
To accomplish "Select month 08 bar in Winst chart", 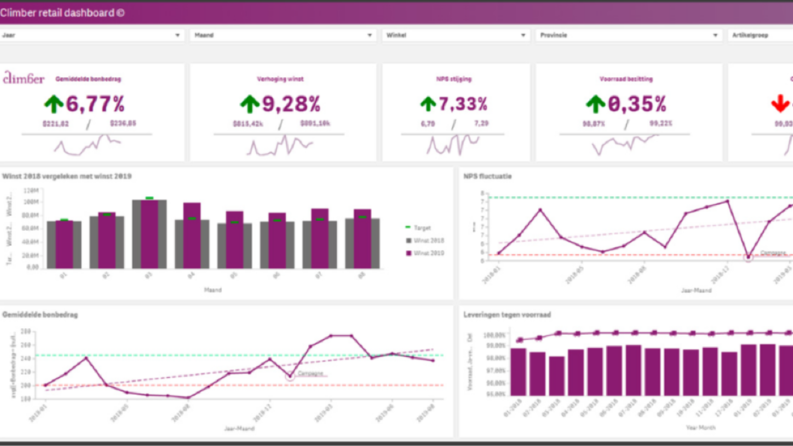I will click(x=362, y=239).
